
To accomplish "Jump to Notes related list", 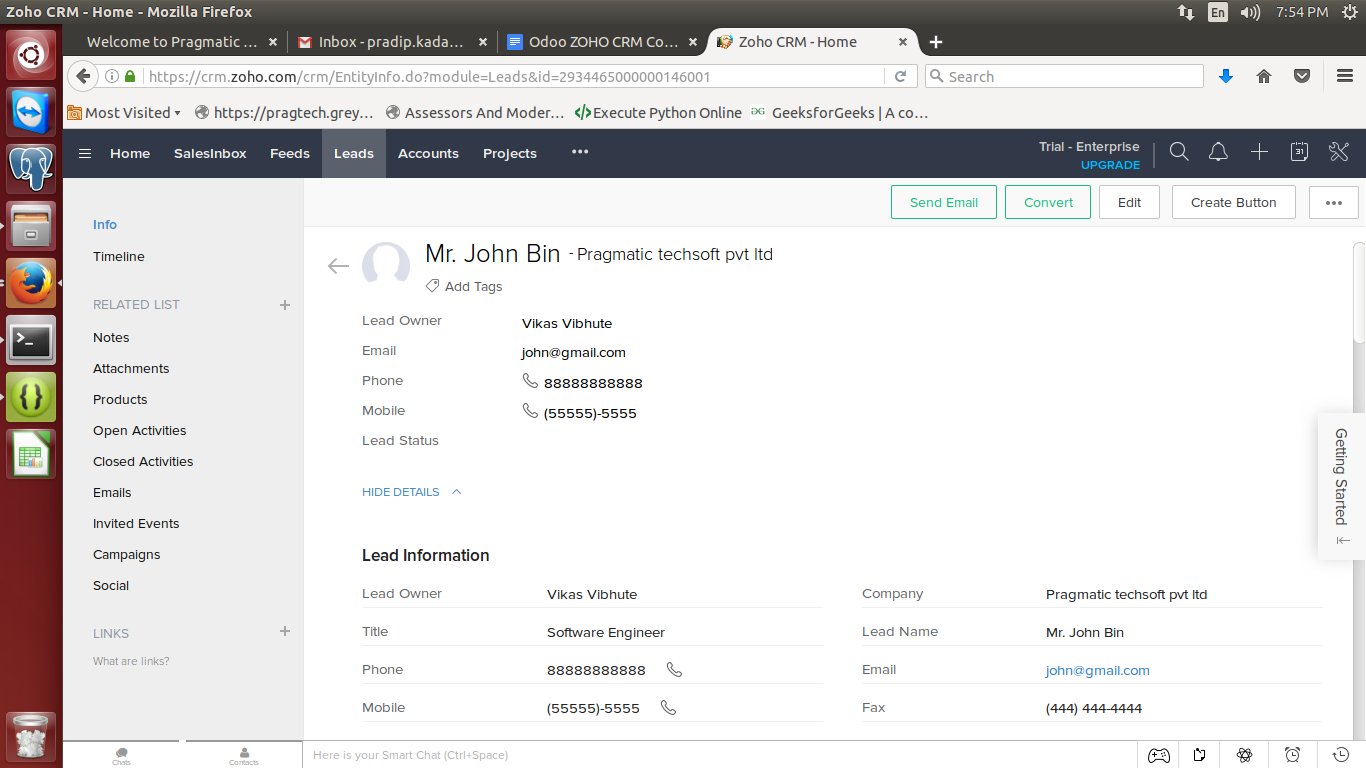I will point(111,337).
